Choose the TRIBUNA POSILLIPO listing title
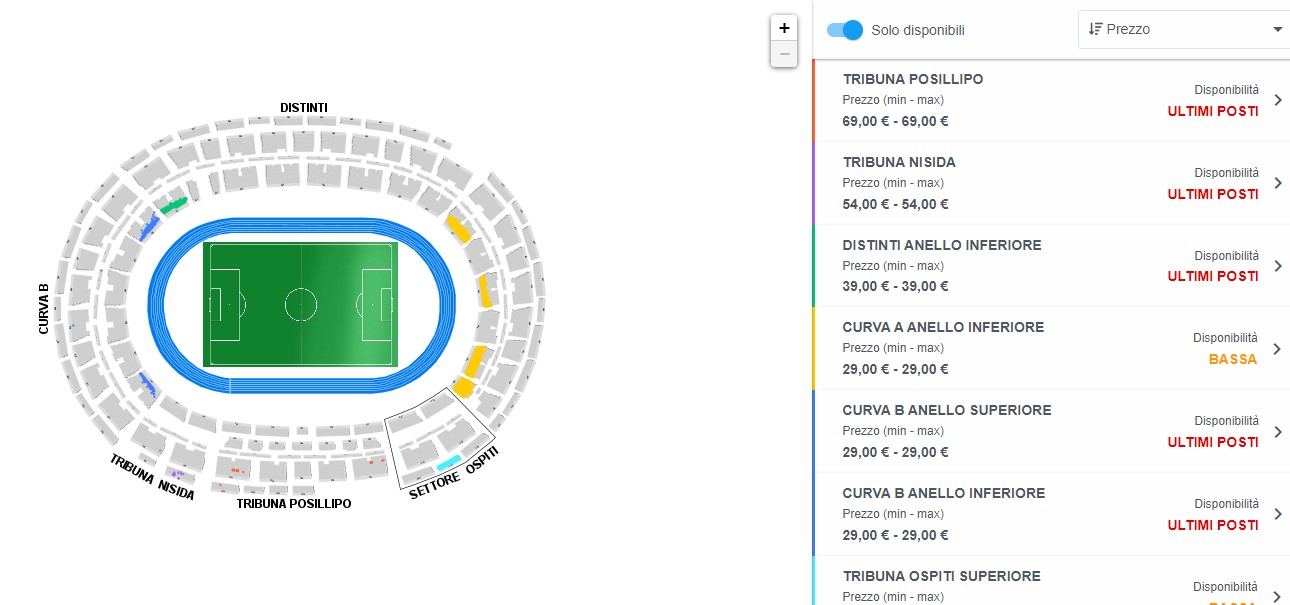 (x=913, y=79)
